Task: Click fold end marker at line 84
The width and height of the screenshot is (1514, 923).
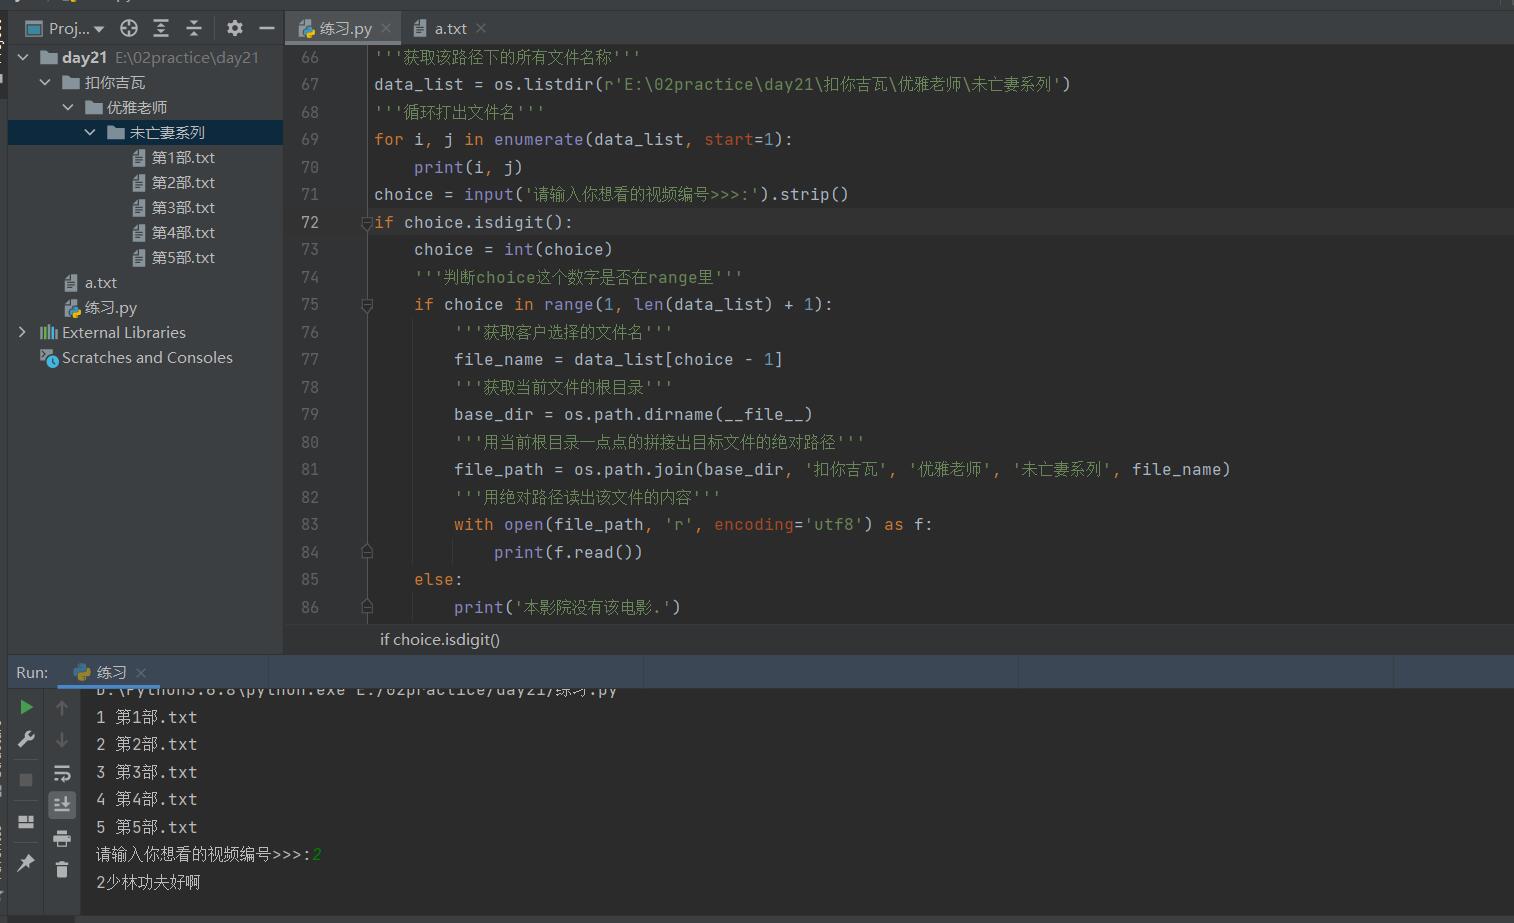Action: click(x=367, y=551)
